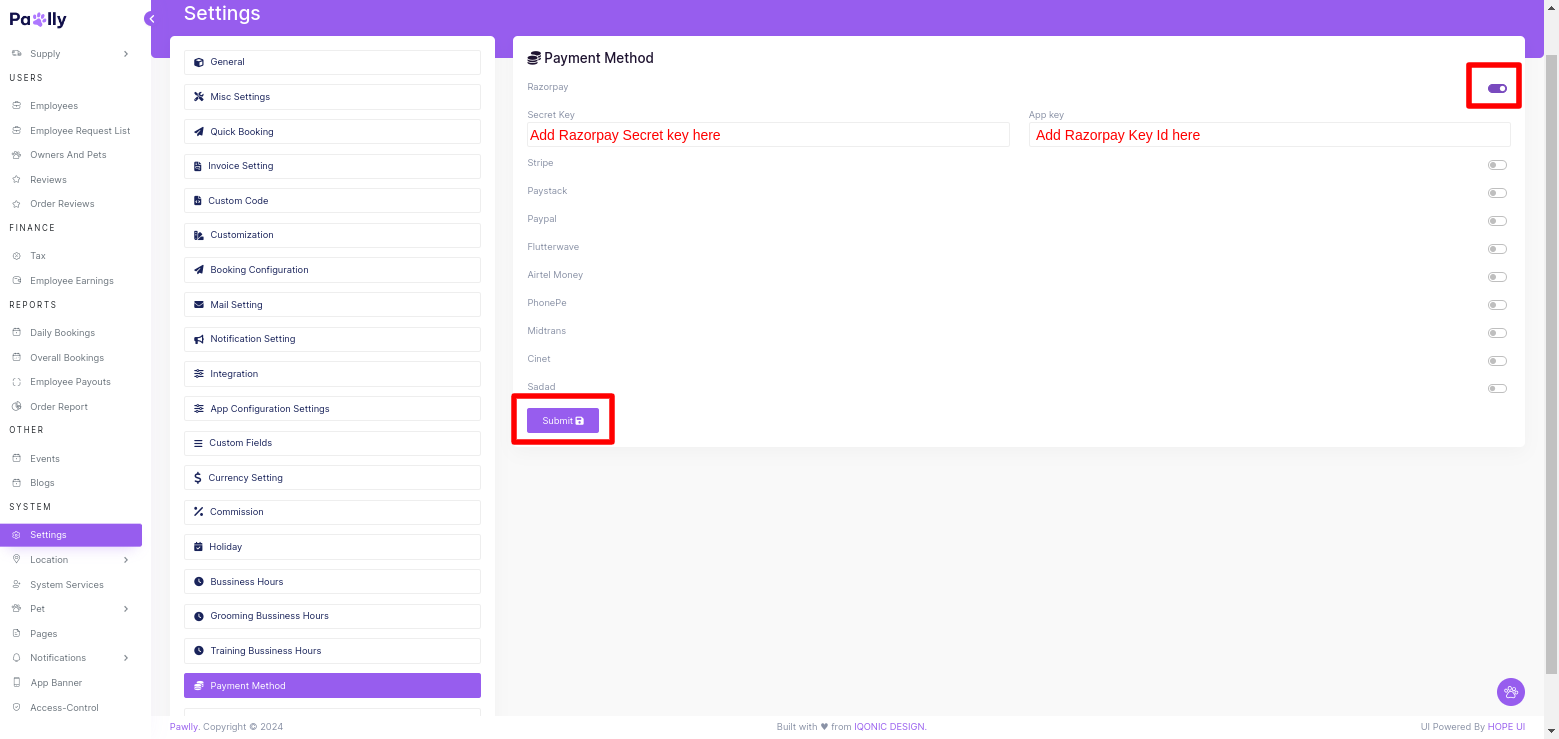Screen dimensions: 1559x739
Task: Click the Settings gear icon
Action: [17, 535]
